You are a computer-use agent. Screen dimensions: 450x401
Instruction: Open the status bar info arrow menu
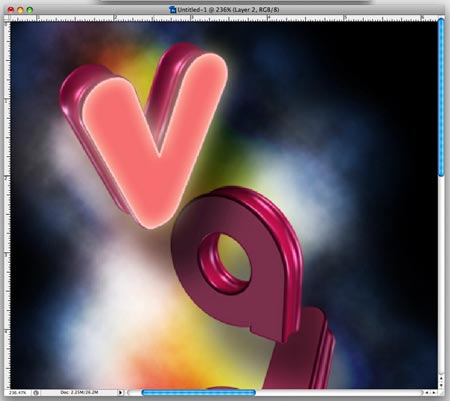coord(120,393)
